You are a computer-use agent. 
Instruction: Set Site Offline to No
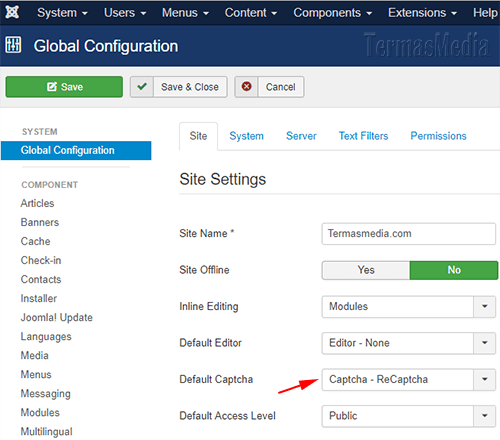click(454, 270)
